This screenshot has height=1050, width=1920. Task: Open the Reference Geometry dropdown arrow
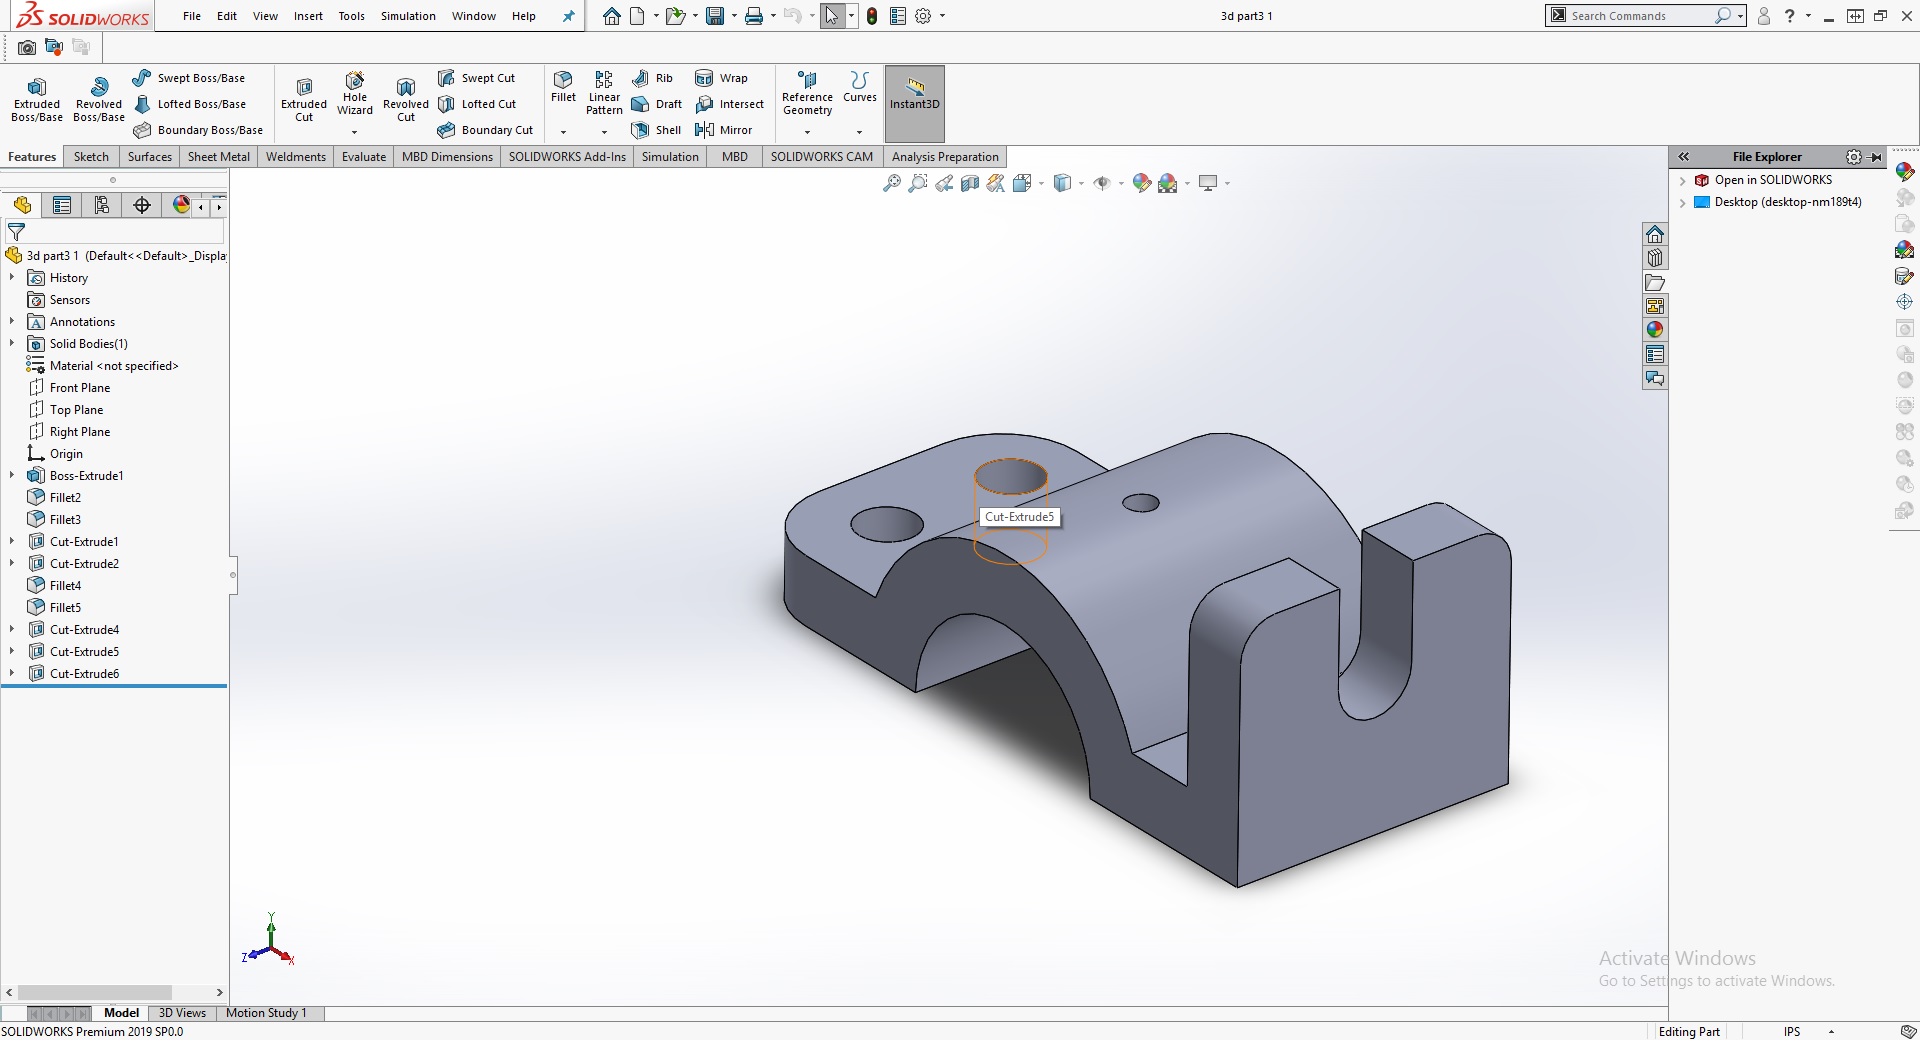coord(807,132)
